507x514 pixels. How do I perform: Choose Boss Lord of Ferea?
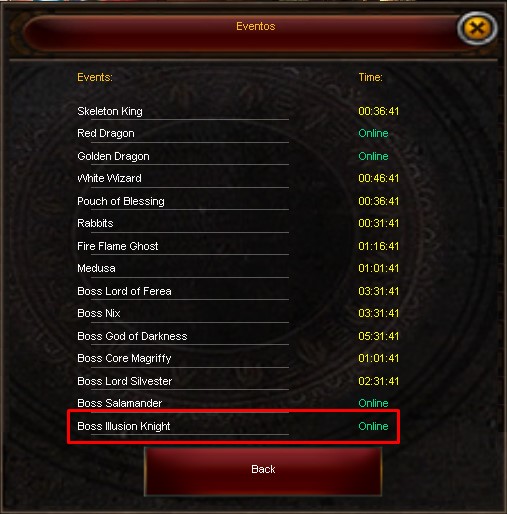coord(124,291)
